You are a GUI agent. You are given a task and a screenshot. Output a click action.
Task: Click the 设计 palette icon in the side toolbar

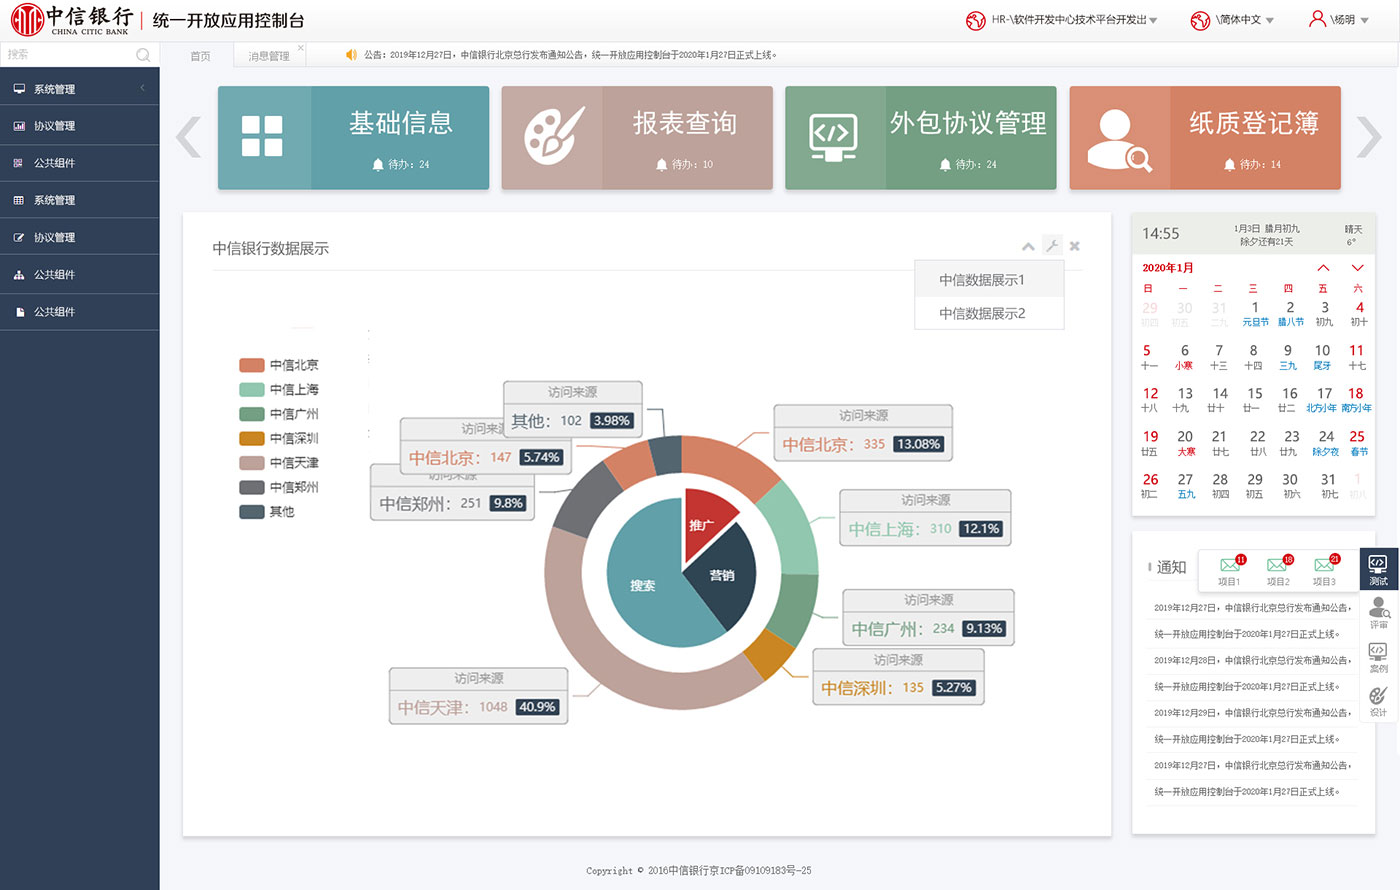(1378, 699)
